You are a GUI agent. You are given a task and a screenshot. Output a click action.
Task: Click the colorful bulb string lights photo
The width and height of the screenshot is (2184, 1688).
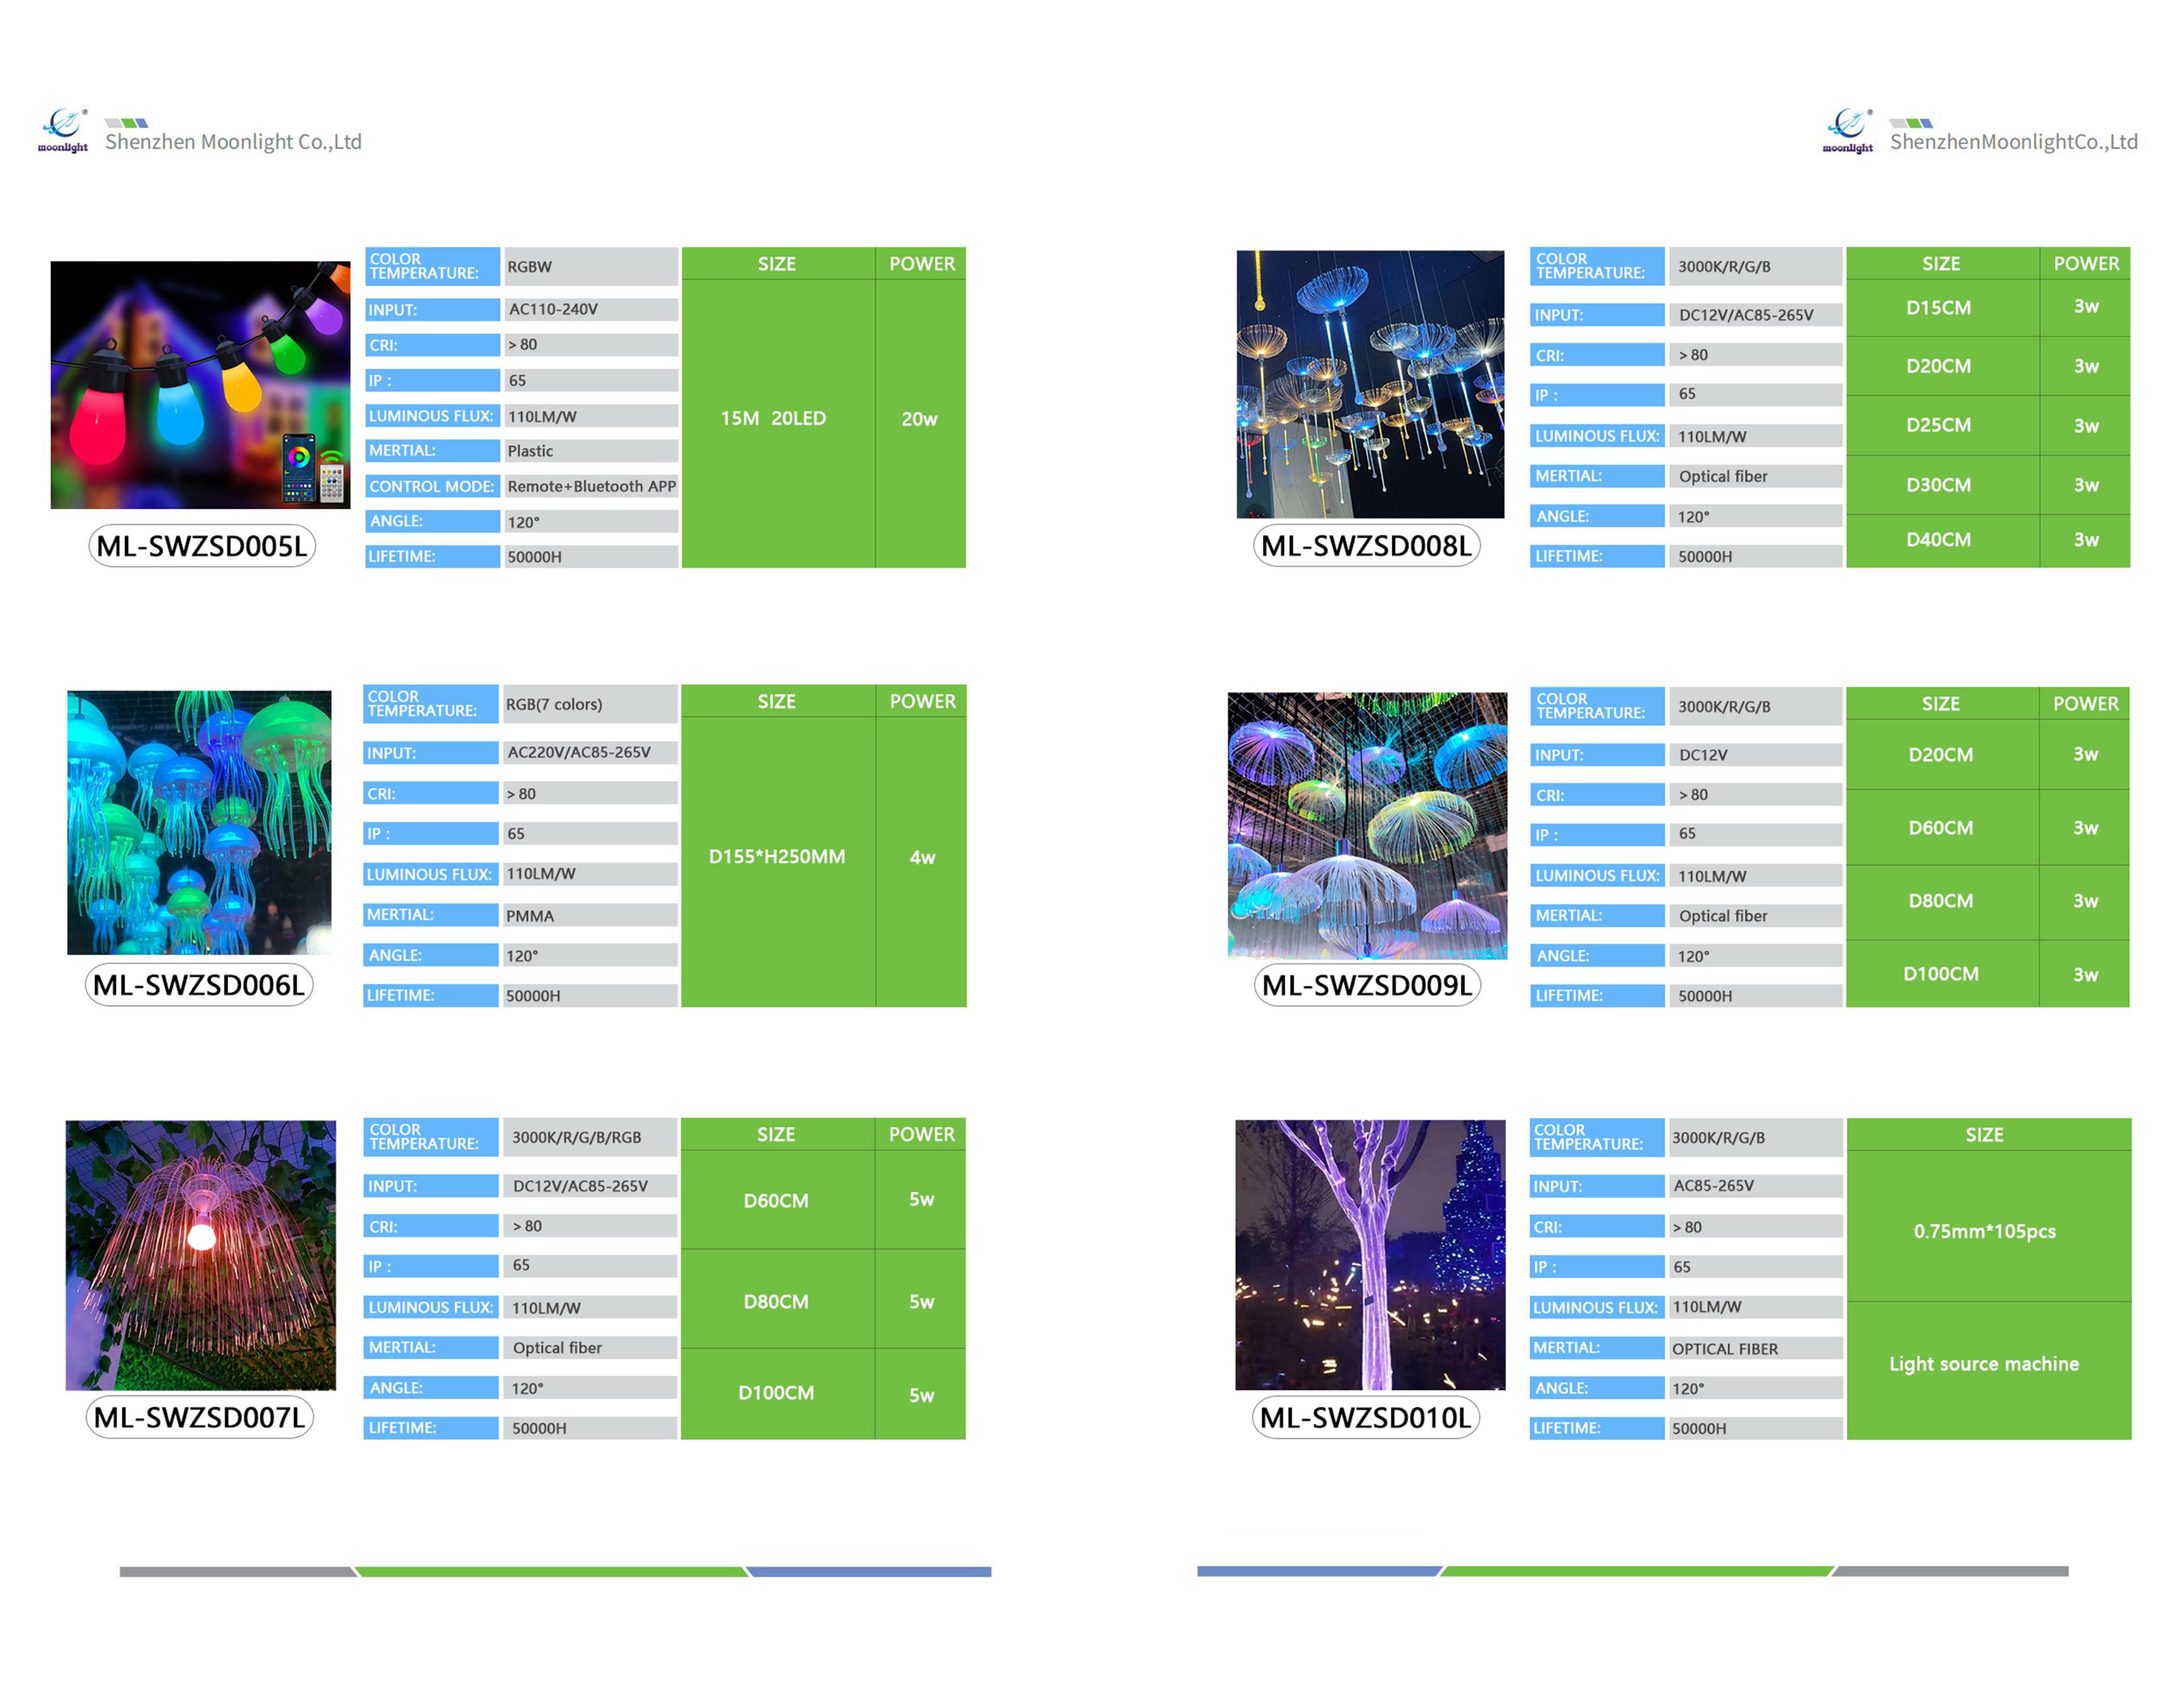(200, 385)
